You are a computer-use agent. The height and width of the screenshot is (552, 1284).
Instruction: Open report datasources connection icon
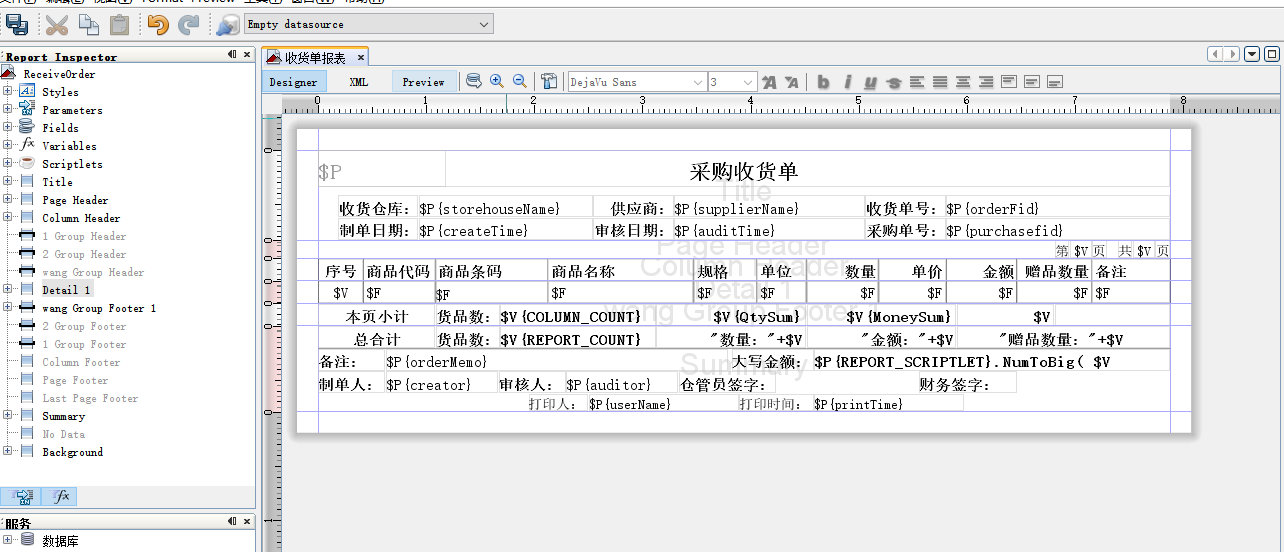tap(228, 24)
